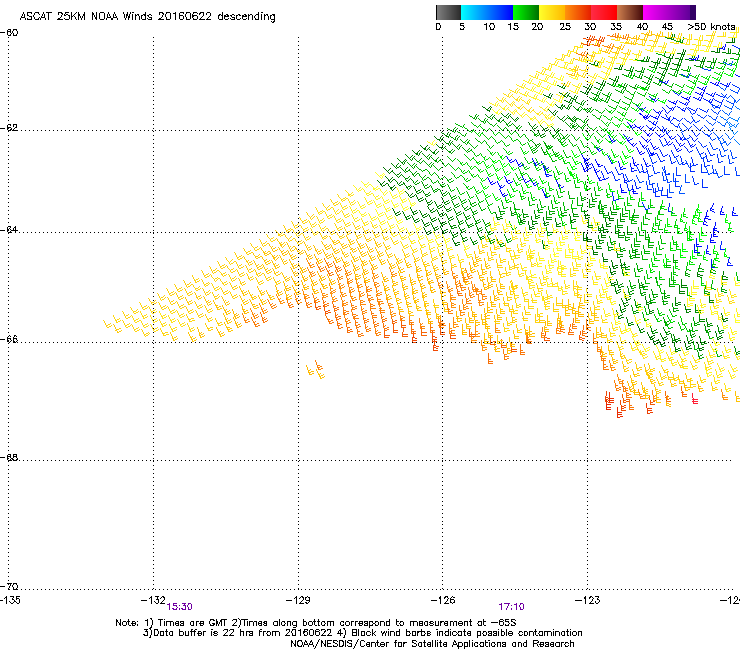Click the -62 latitude axis label

9,128
